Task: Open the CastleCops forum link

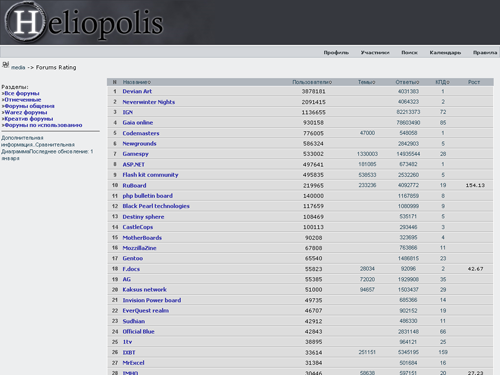Action: point(138,227)
